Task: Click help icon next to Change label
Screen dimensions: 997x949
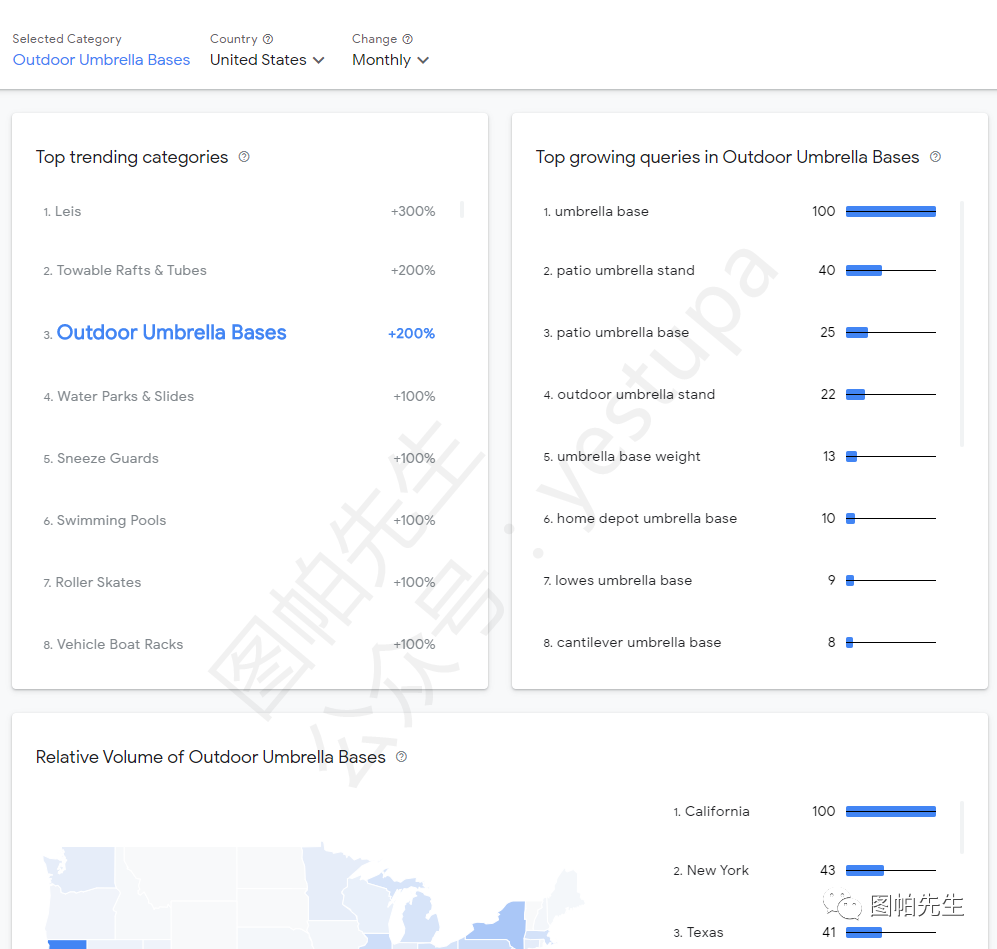Action: pyautogui.click(x=407, y=39)
